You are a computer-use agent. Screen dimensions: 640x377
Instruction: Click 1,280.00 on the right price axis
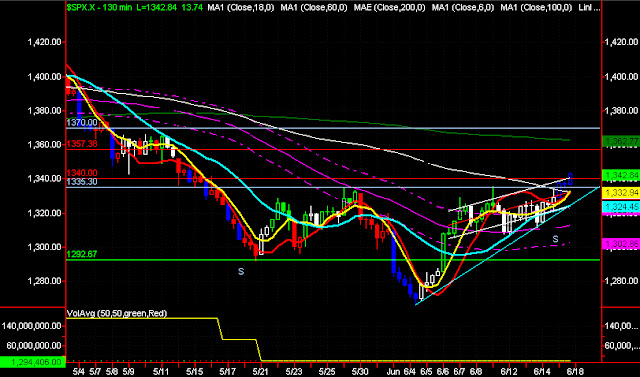point(621,281)
